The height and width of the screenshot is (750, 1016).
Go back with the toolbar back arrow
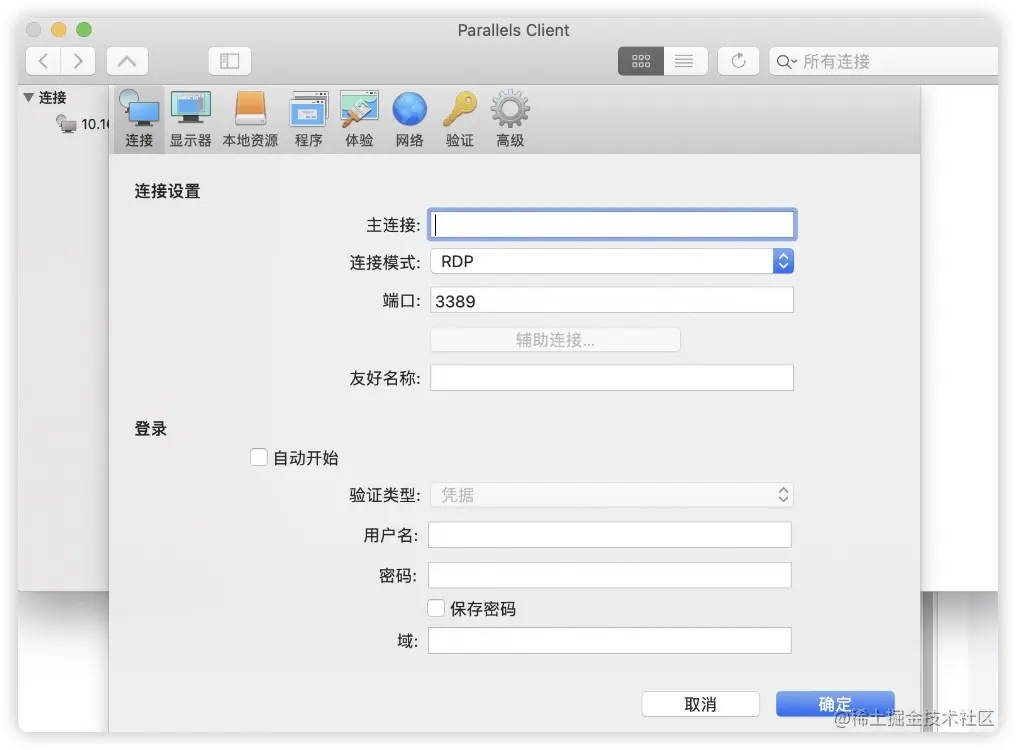(43, 61)
